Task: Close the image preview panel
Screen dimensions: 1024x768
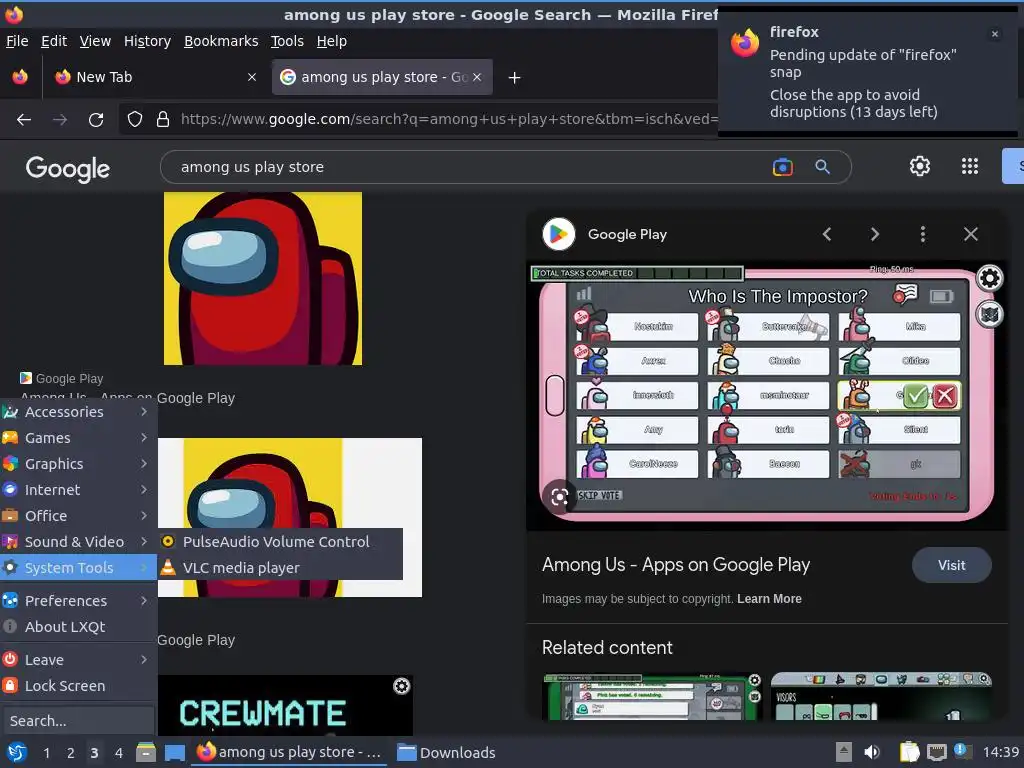Action: tap(971, 234)
